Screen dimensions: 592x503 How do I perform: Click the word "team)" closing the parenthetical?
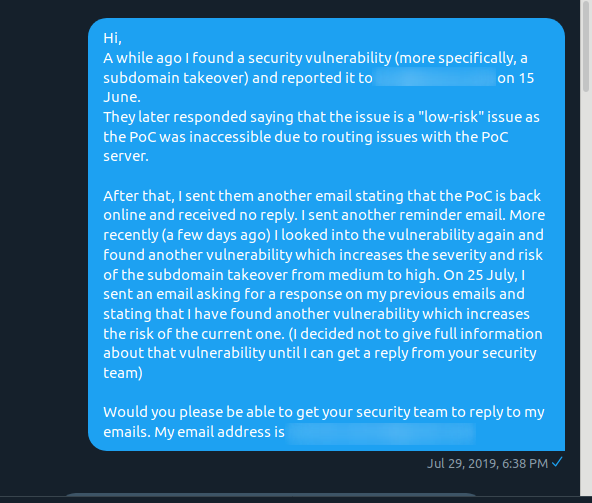[123, 373]
